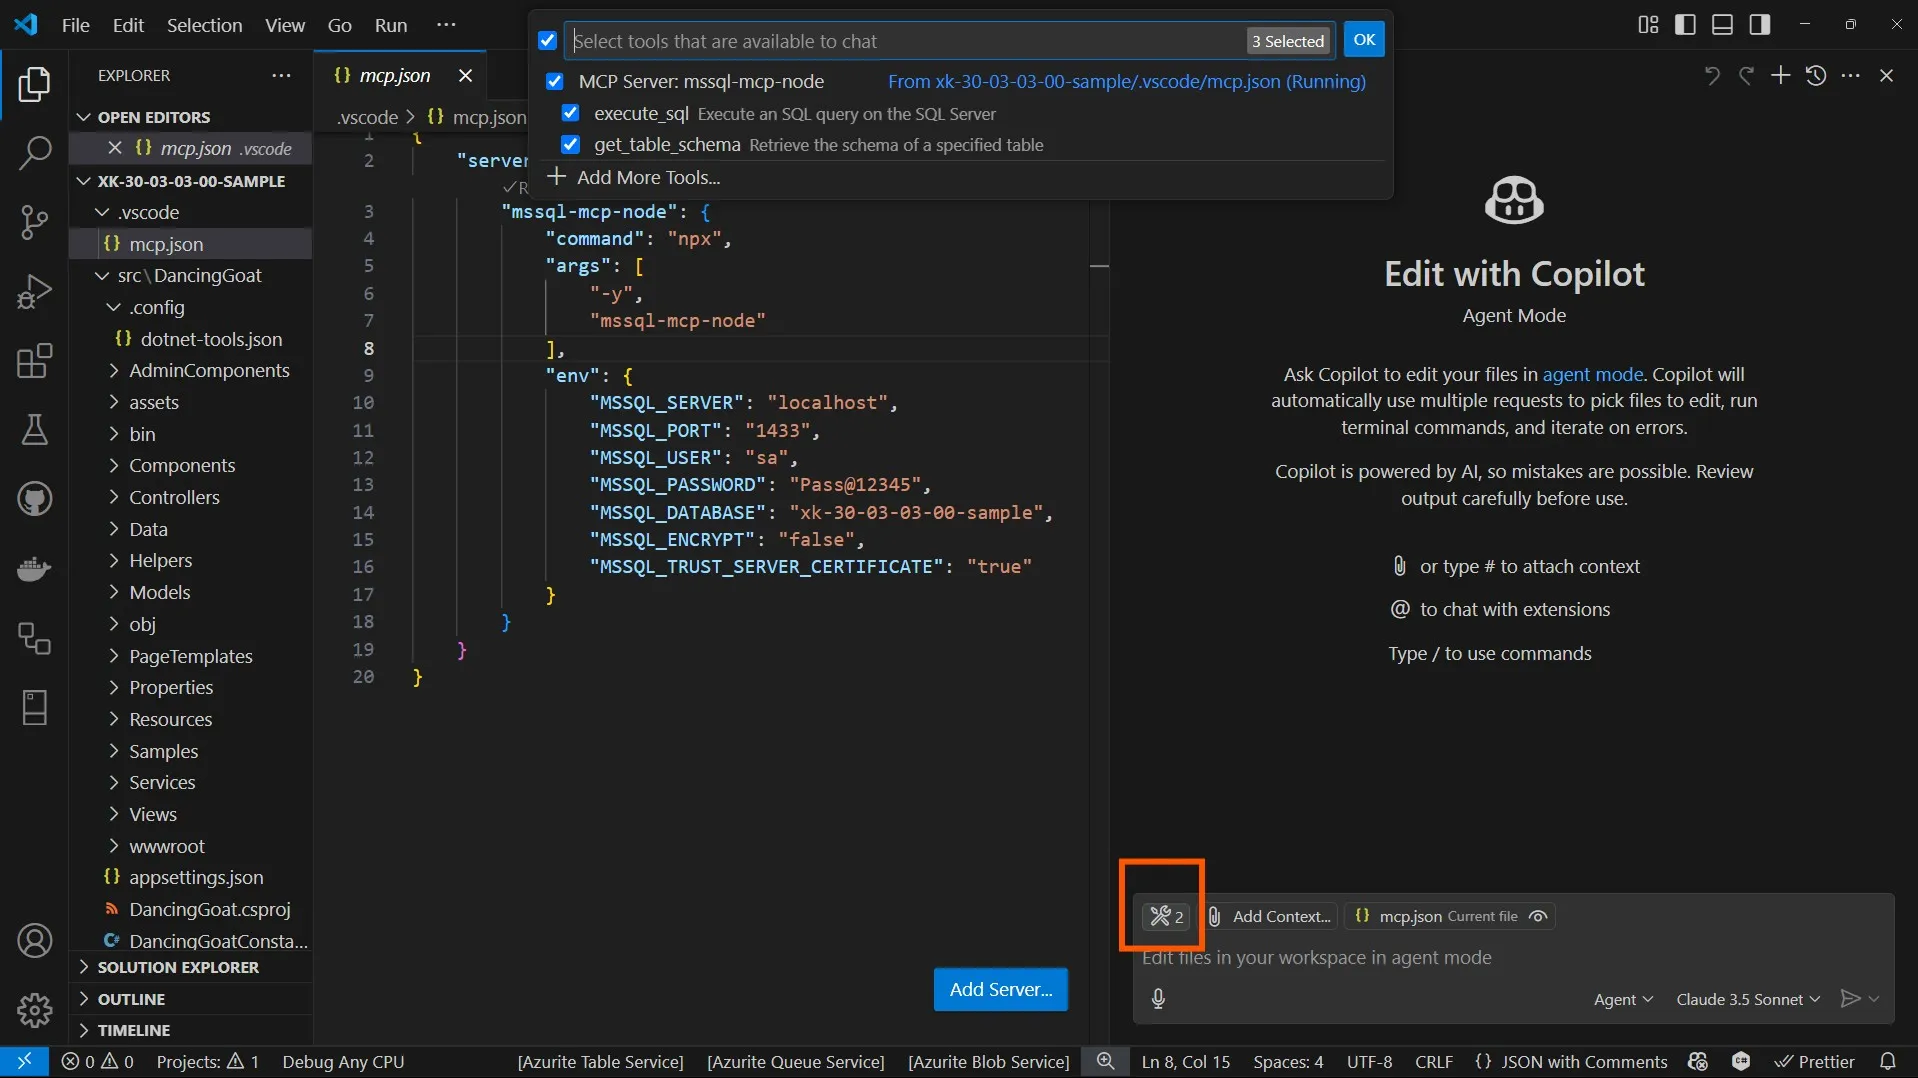This screenshot has width=1918, height=1078.
Task: Switch to the mcp.json editor tab
Action: (394, 75)
